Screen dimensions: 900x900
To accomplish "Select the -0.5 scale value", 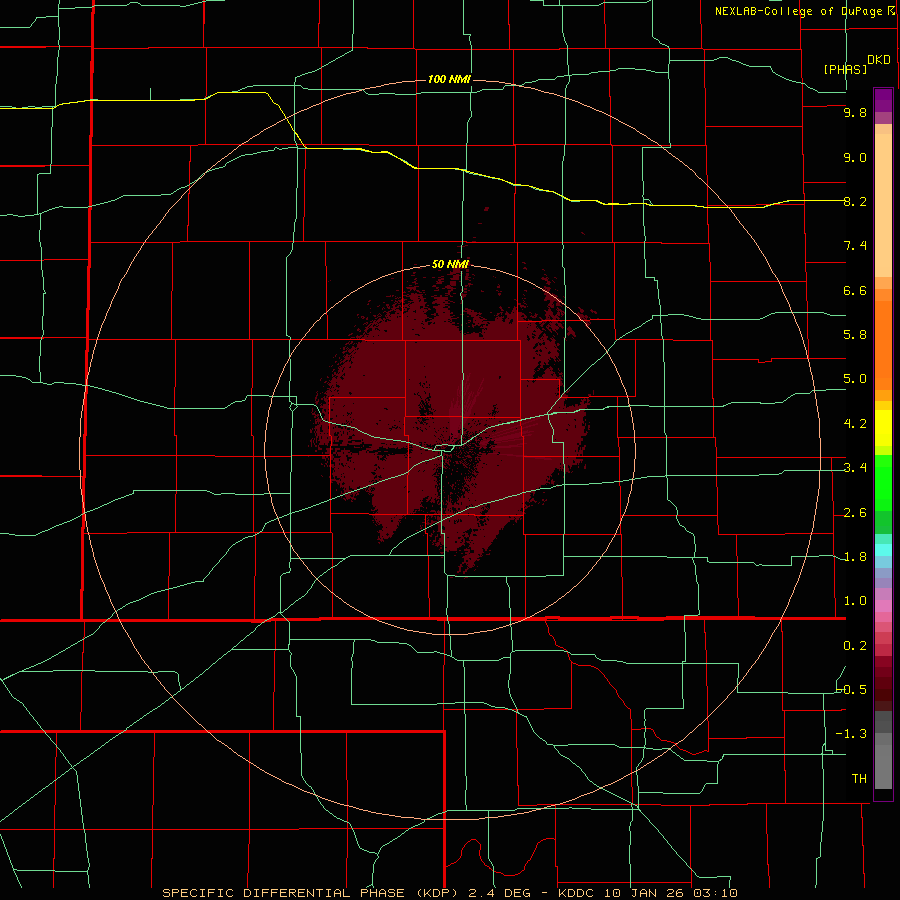I will point(851,690).
